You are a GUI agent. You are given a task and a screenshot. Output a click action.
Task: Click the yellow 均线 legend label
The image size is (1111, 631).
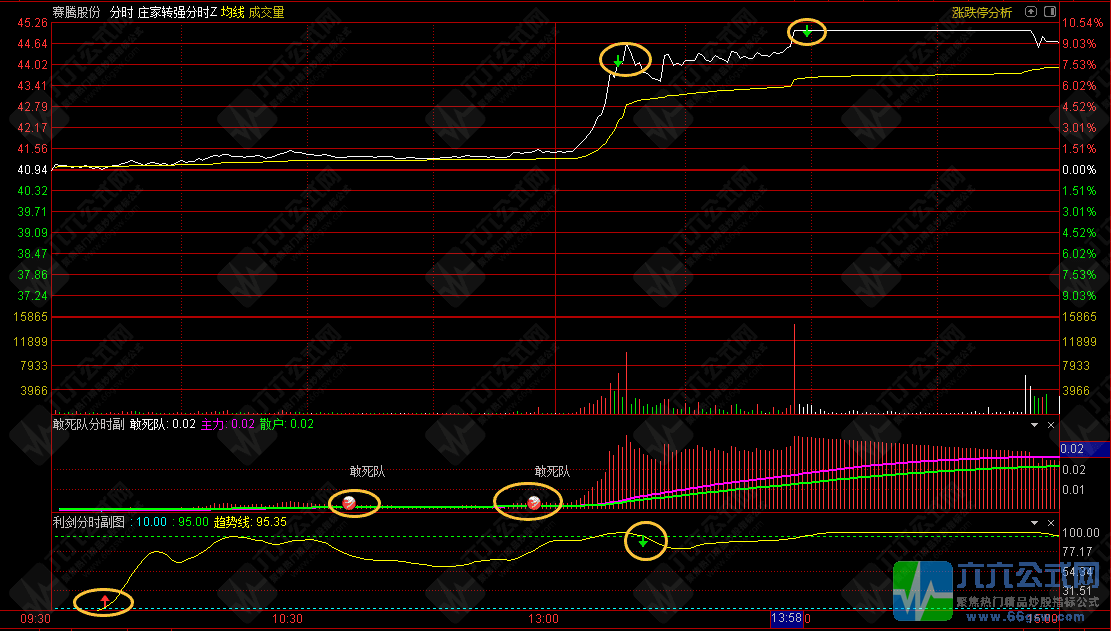pyautogui.click(x=232, y=12)
